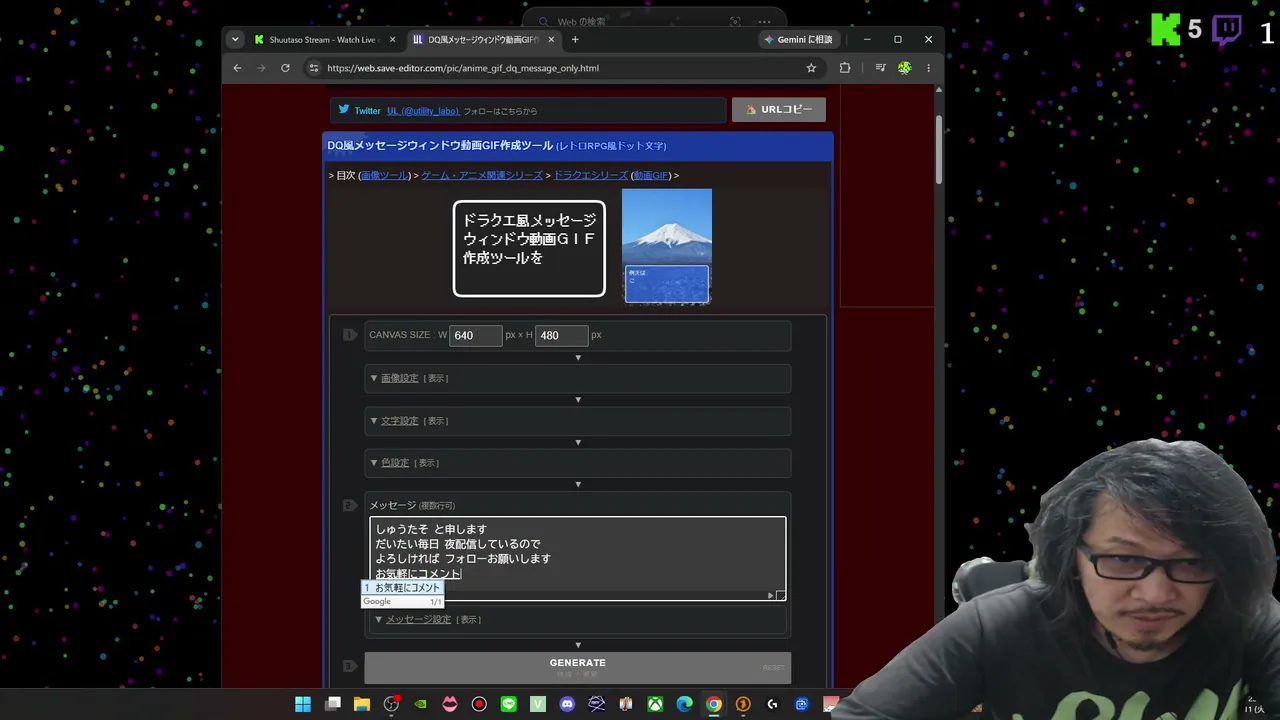Open Discord from the taskbar
The height and width of the screenshot is (720, 1280).
pyautogui.click(x=567, y=704)
